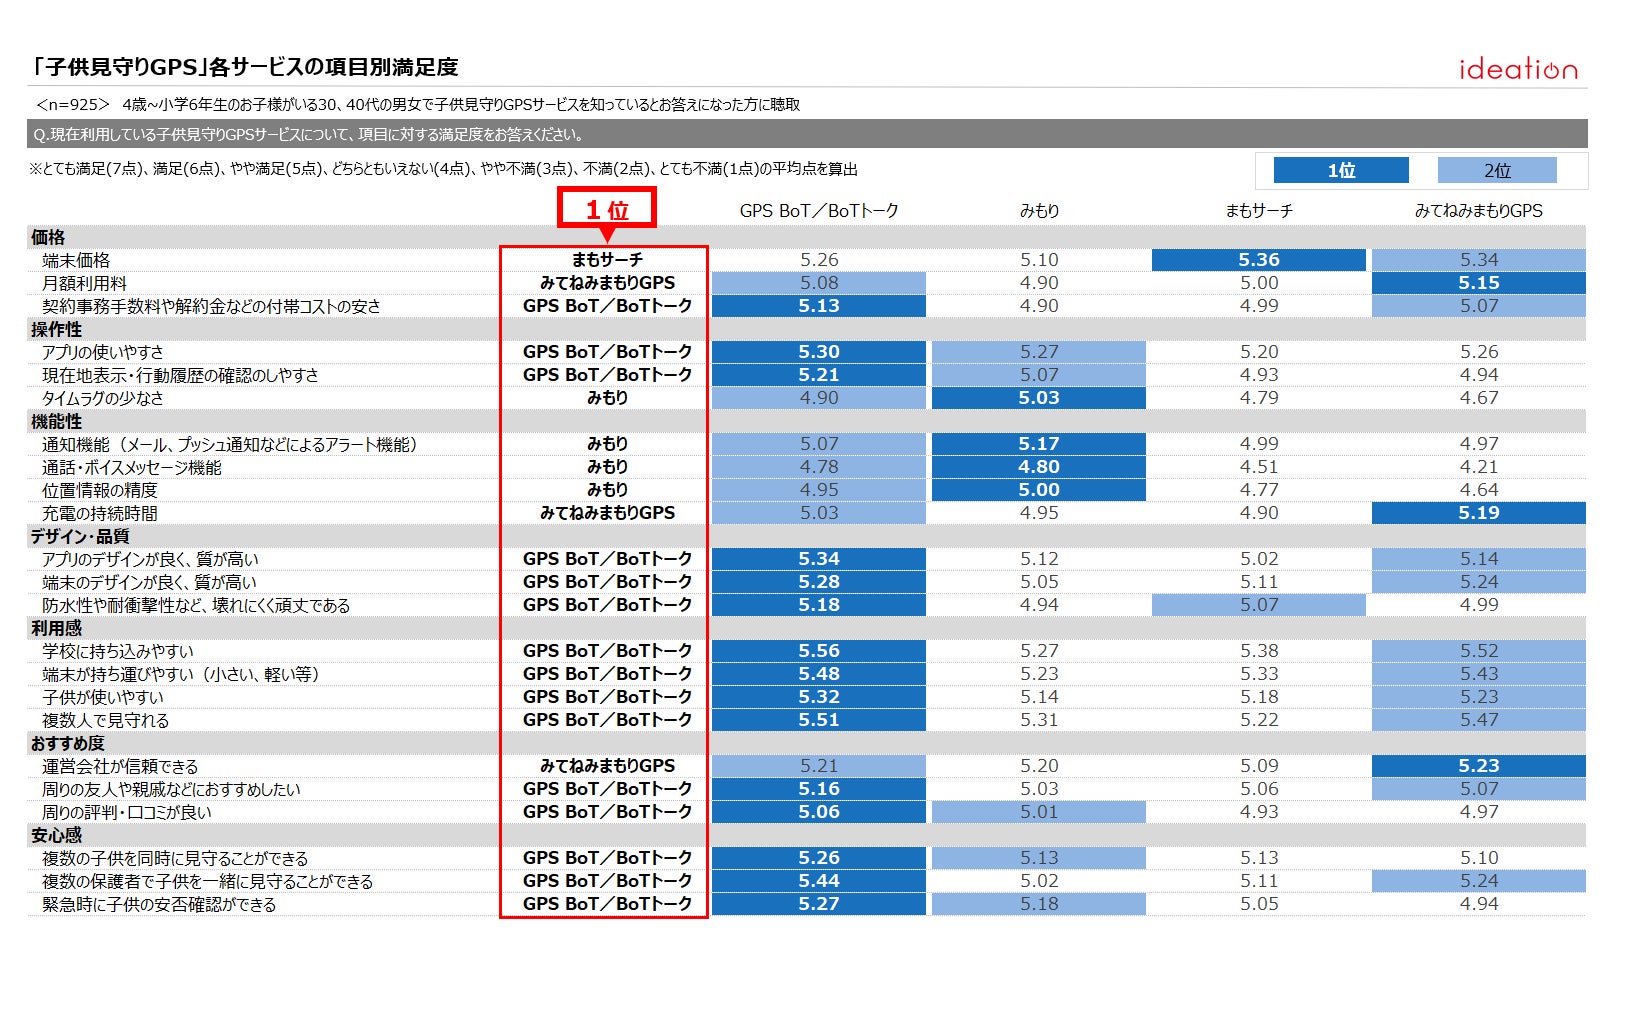The image size is (1636, 1014).
Task: Click the "複数人で見守れる" row label
Action: pos(105,720)
